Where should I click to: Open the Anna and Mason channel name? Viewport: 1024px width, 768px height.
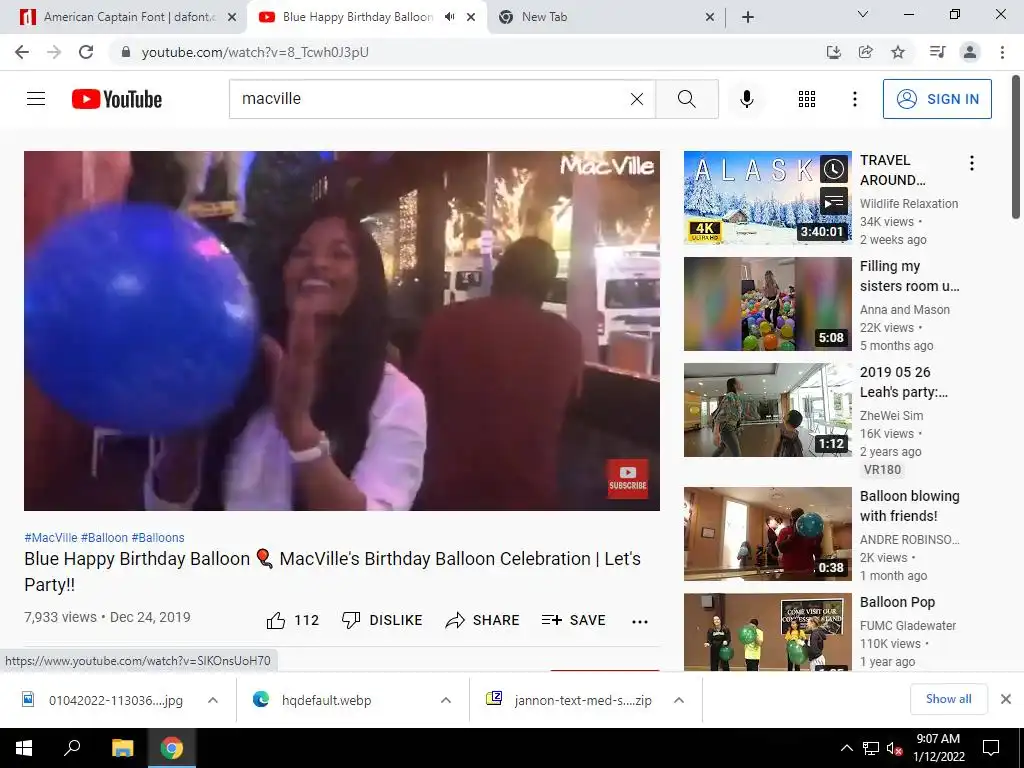(x=904, y=310)
